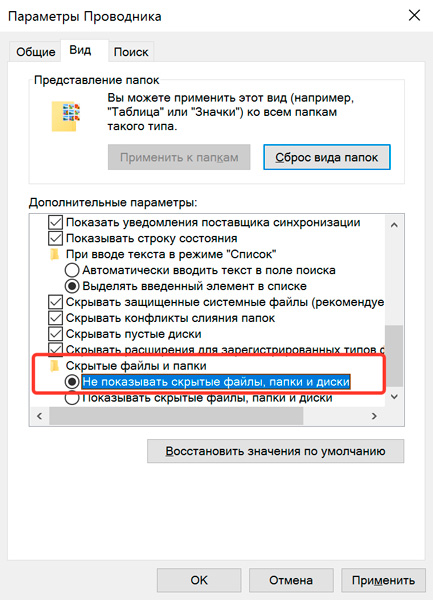
Task: Click 'Восстановить значения по умолчанию' button
Action: [x=275, y=451]
